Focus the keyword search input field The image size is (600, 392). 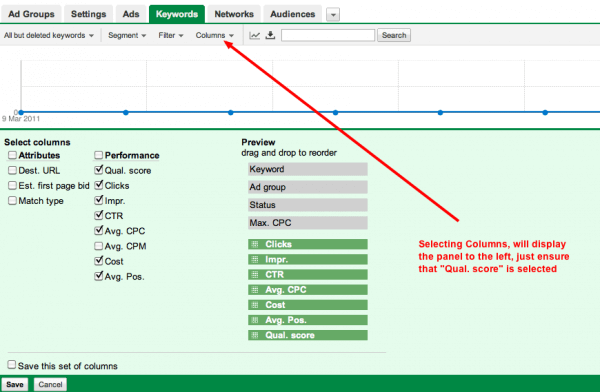pyautogui.click(x=328, y=35)
